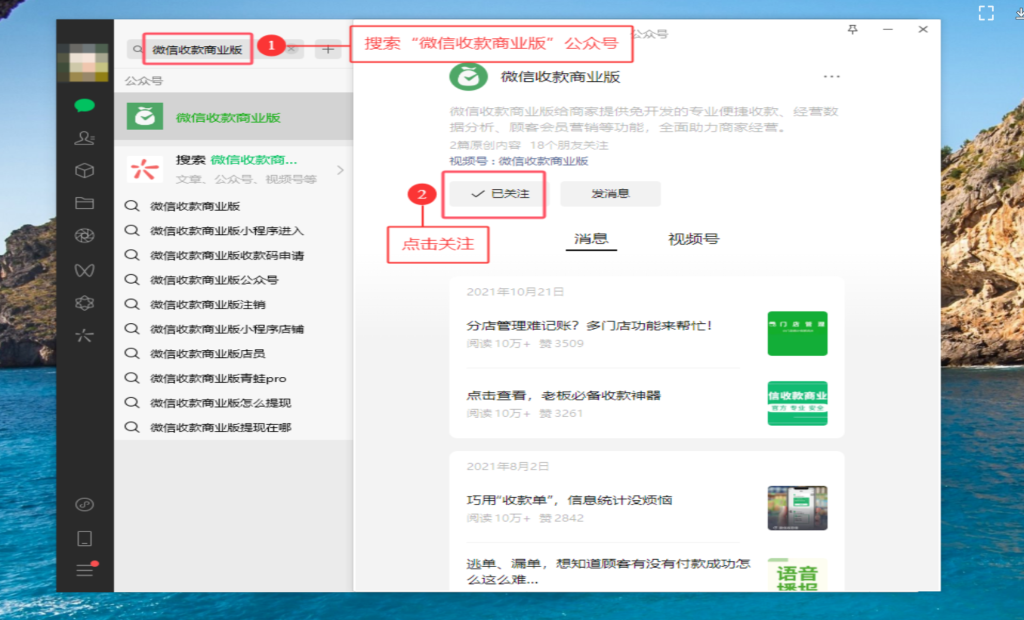Open the Chats icon in sidebar

pyautogui.click(x=84, y=105)
